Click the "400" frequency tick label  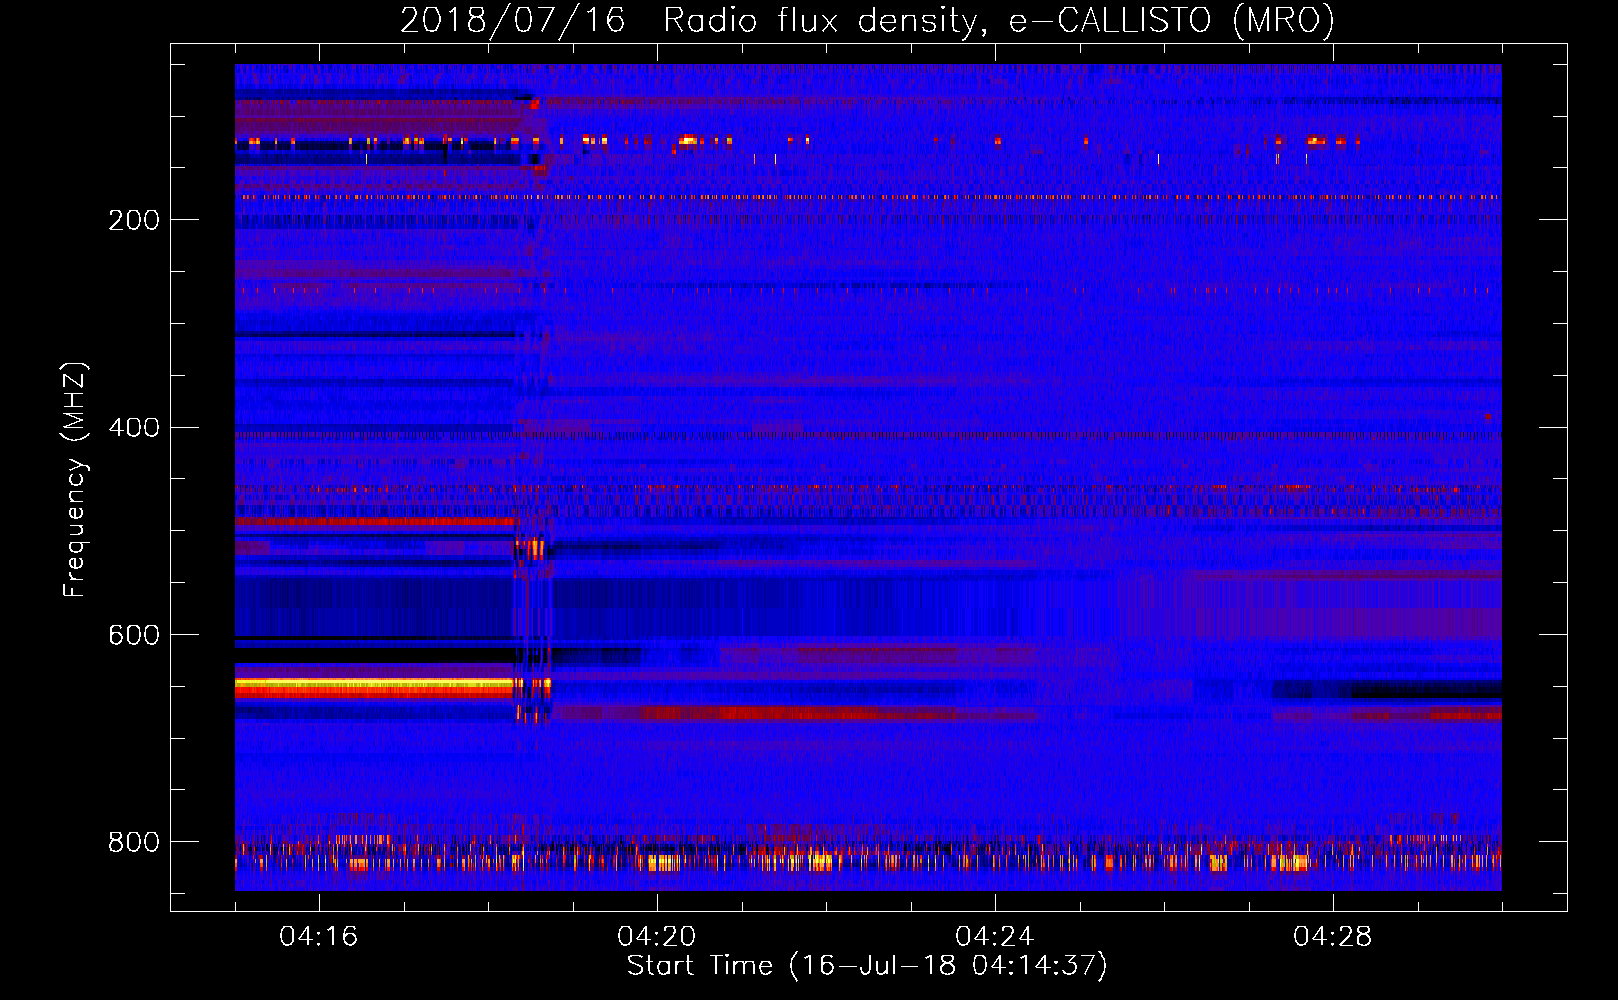134,428
